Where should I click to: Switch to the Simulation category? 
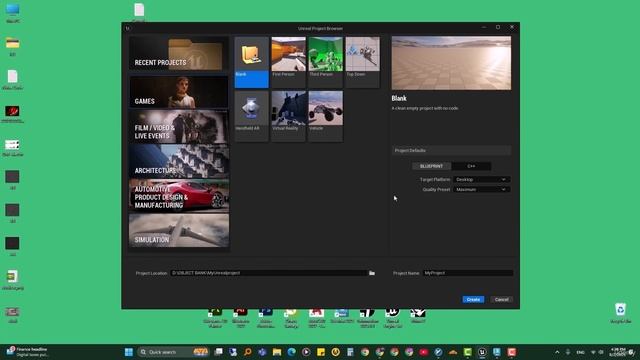pos(179,231)
